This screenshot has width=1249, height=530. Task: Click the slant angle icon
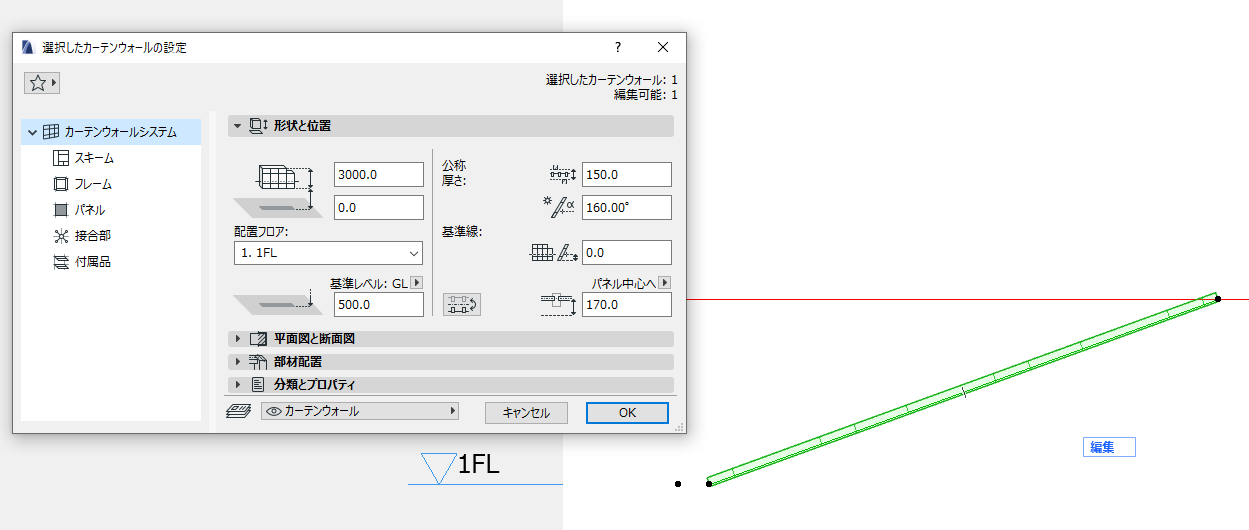(x=558, y=207)
